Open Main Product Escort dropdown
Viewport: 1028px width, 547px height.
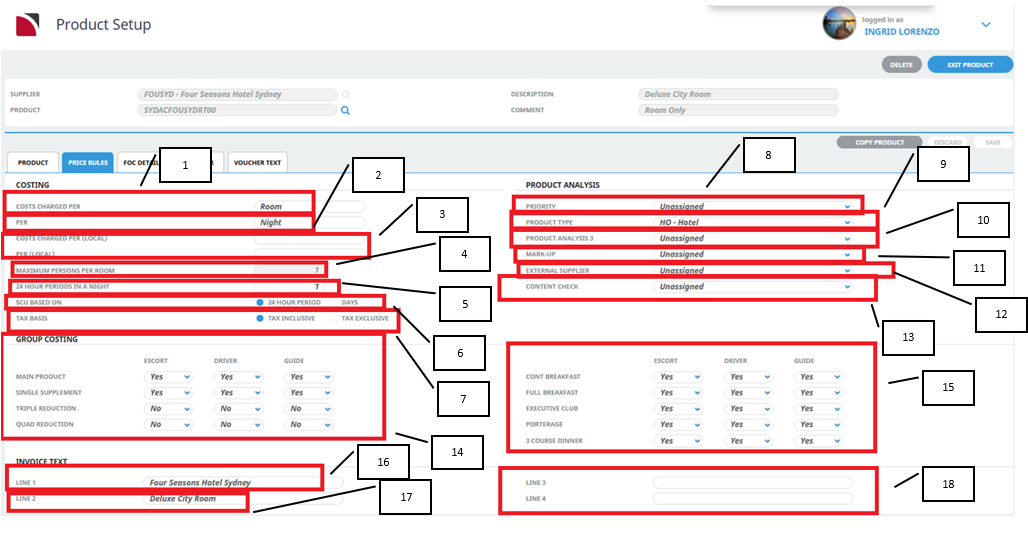tap(168, 376)
